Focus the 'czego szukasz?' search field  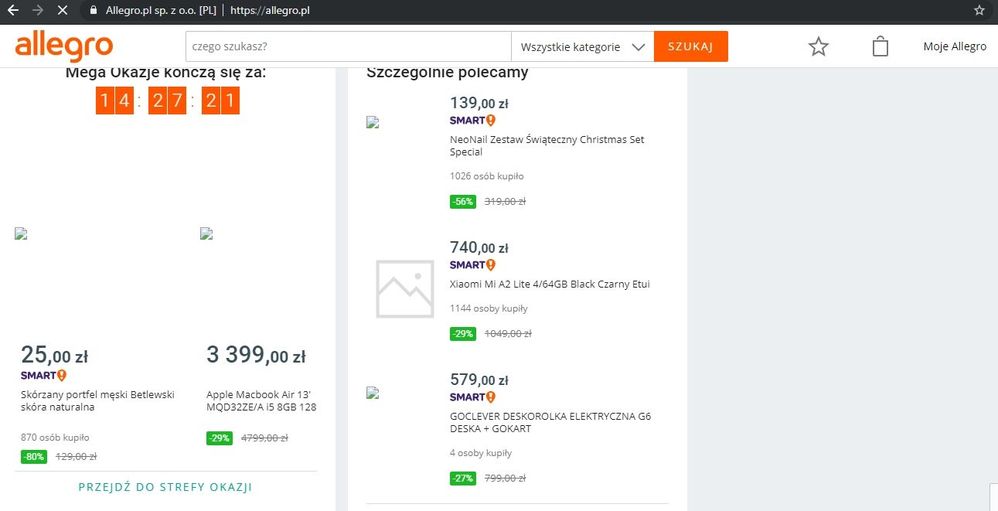347,47
